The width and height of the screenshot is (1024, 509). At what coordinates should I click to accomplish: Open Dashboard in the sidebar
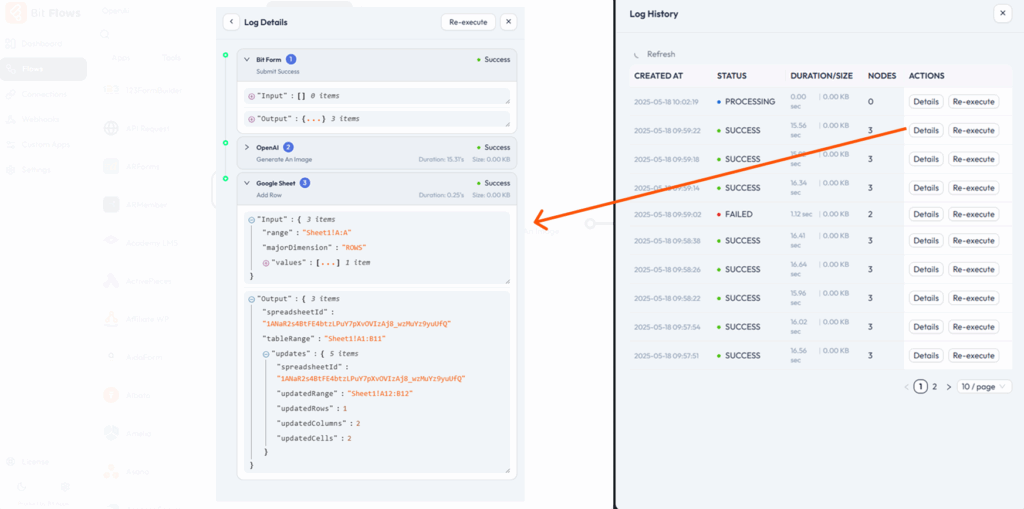click(x=42, y=44)
